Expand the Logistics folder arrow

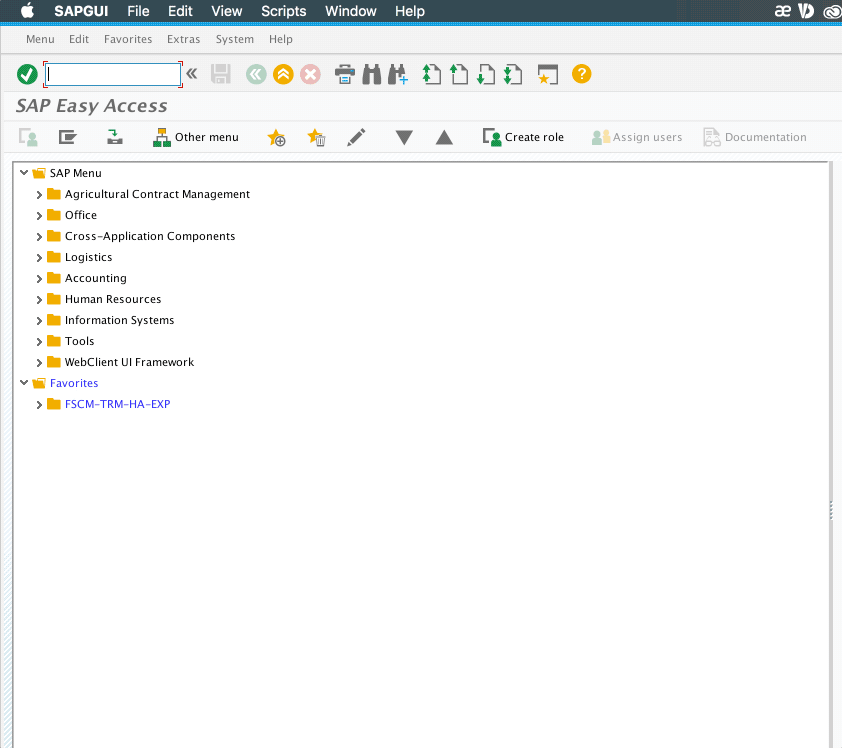coord(39,257)
